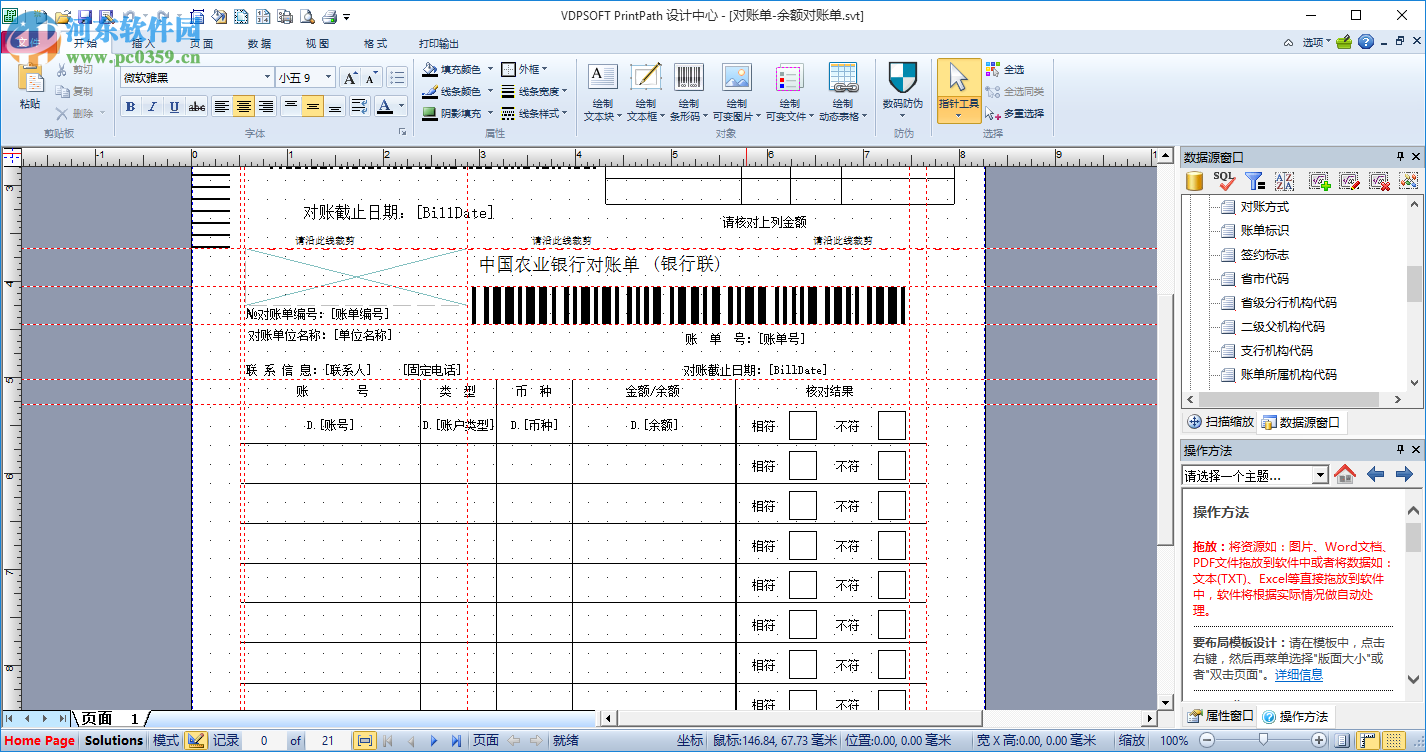Image resolution: width=1426 pixels, height=752 pixels.
Task: Open the Page (页面) ribbon tab
Action: coord(201,44)
